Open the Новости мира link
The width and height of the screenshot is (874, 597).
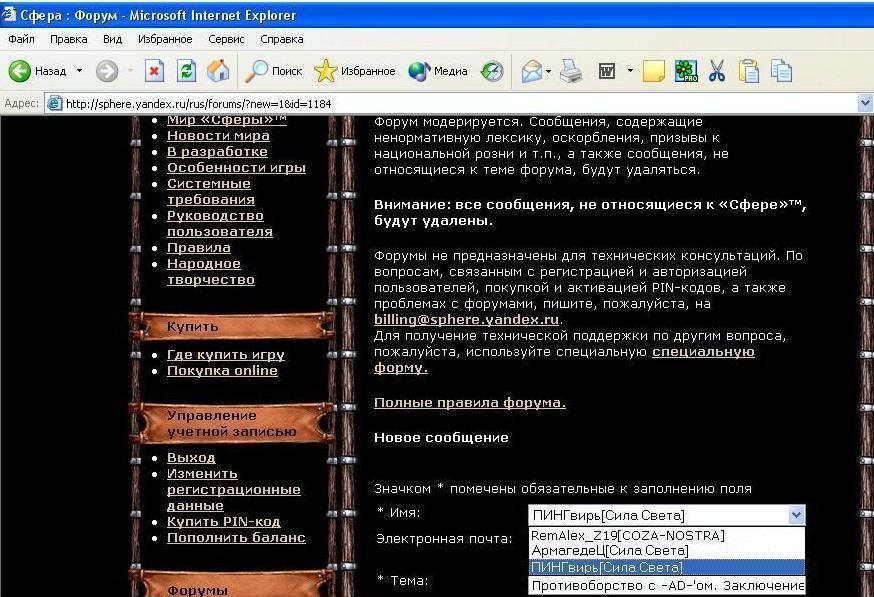[218, 135]
